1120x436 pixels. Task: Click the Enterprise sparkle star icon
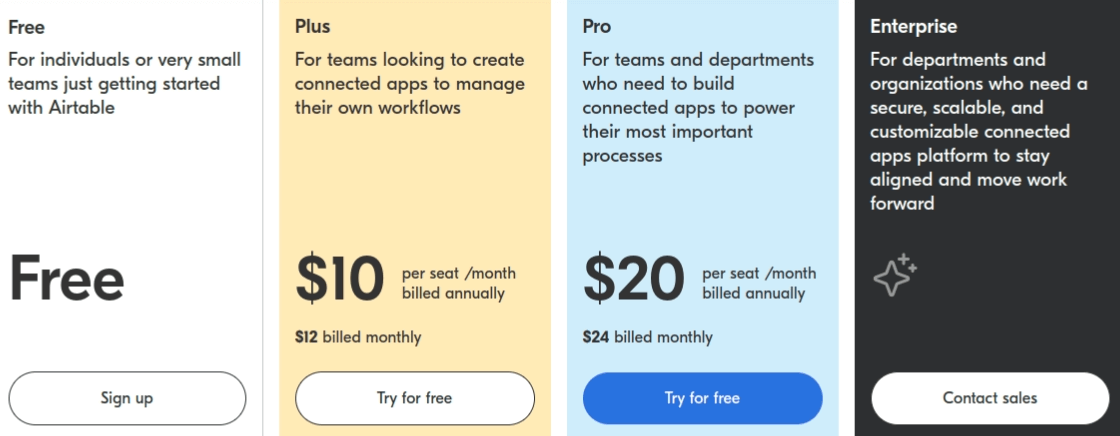[x=895, y=275]
